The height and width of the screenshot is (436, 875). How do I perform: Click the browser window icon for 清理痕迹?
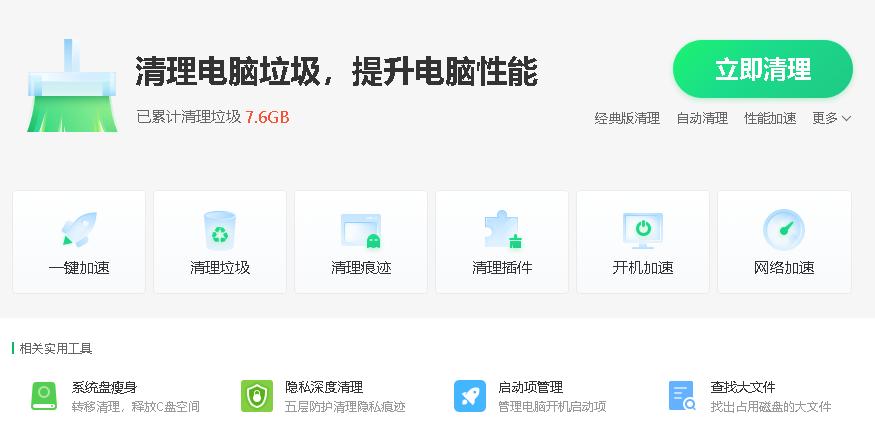click(x=361, y=231)
